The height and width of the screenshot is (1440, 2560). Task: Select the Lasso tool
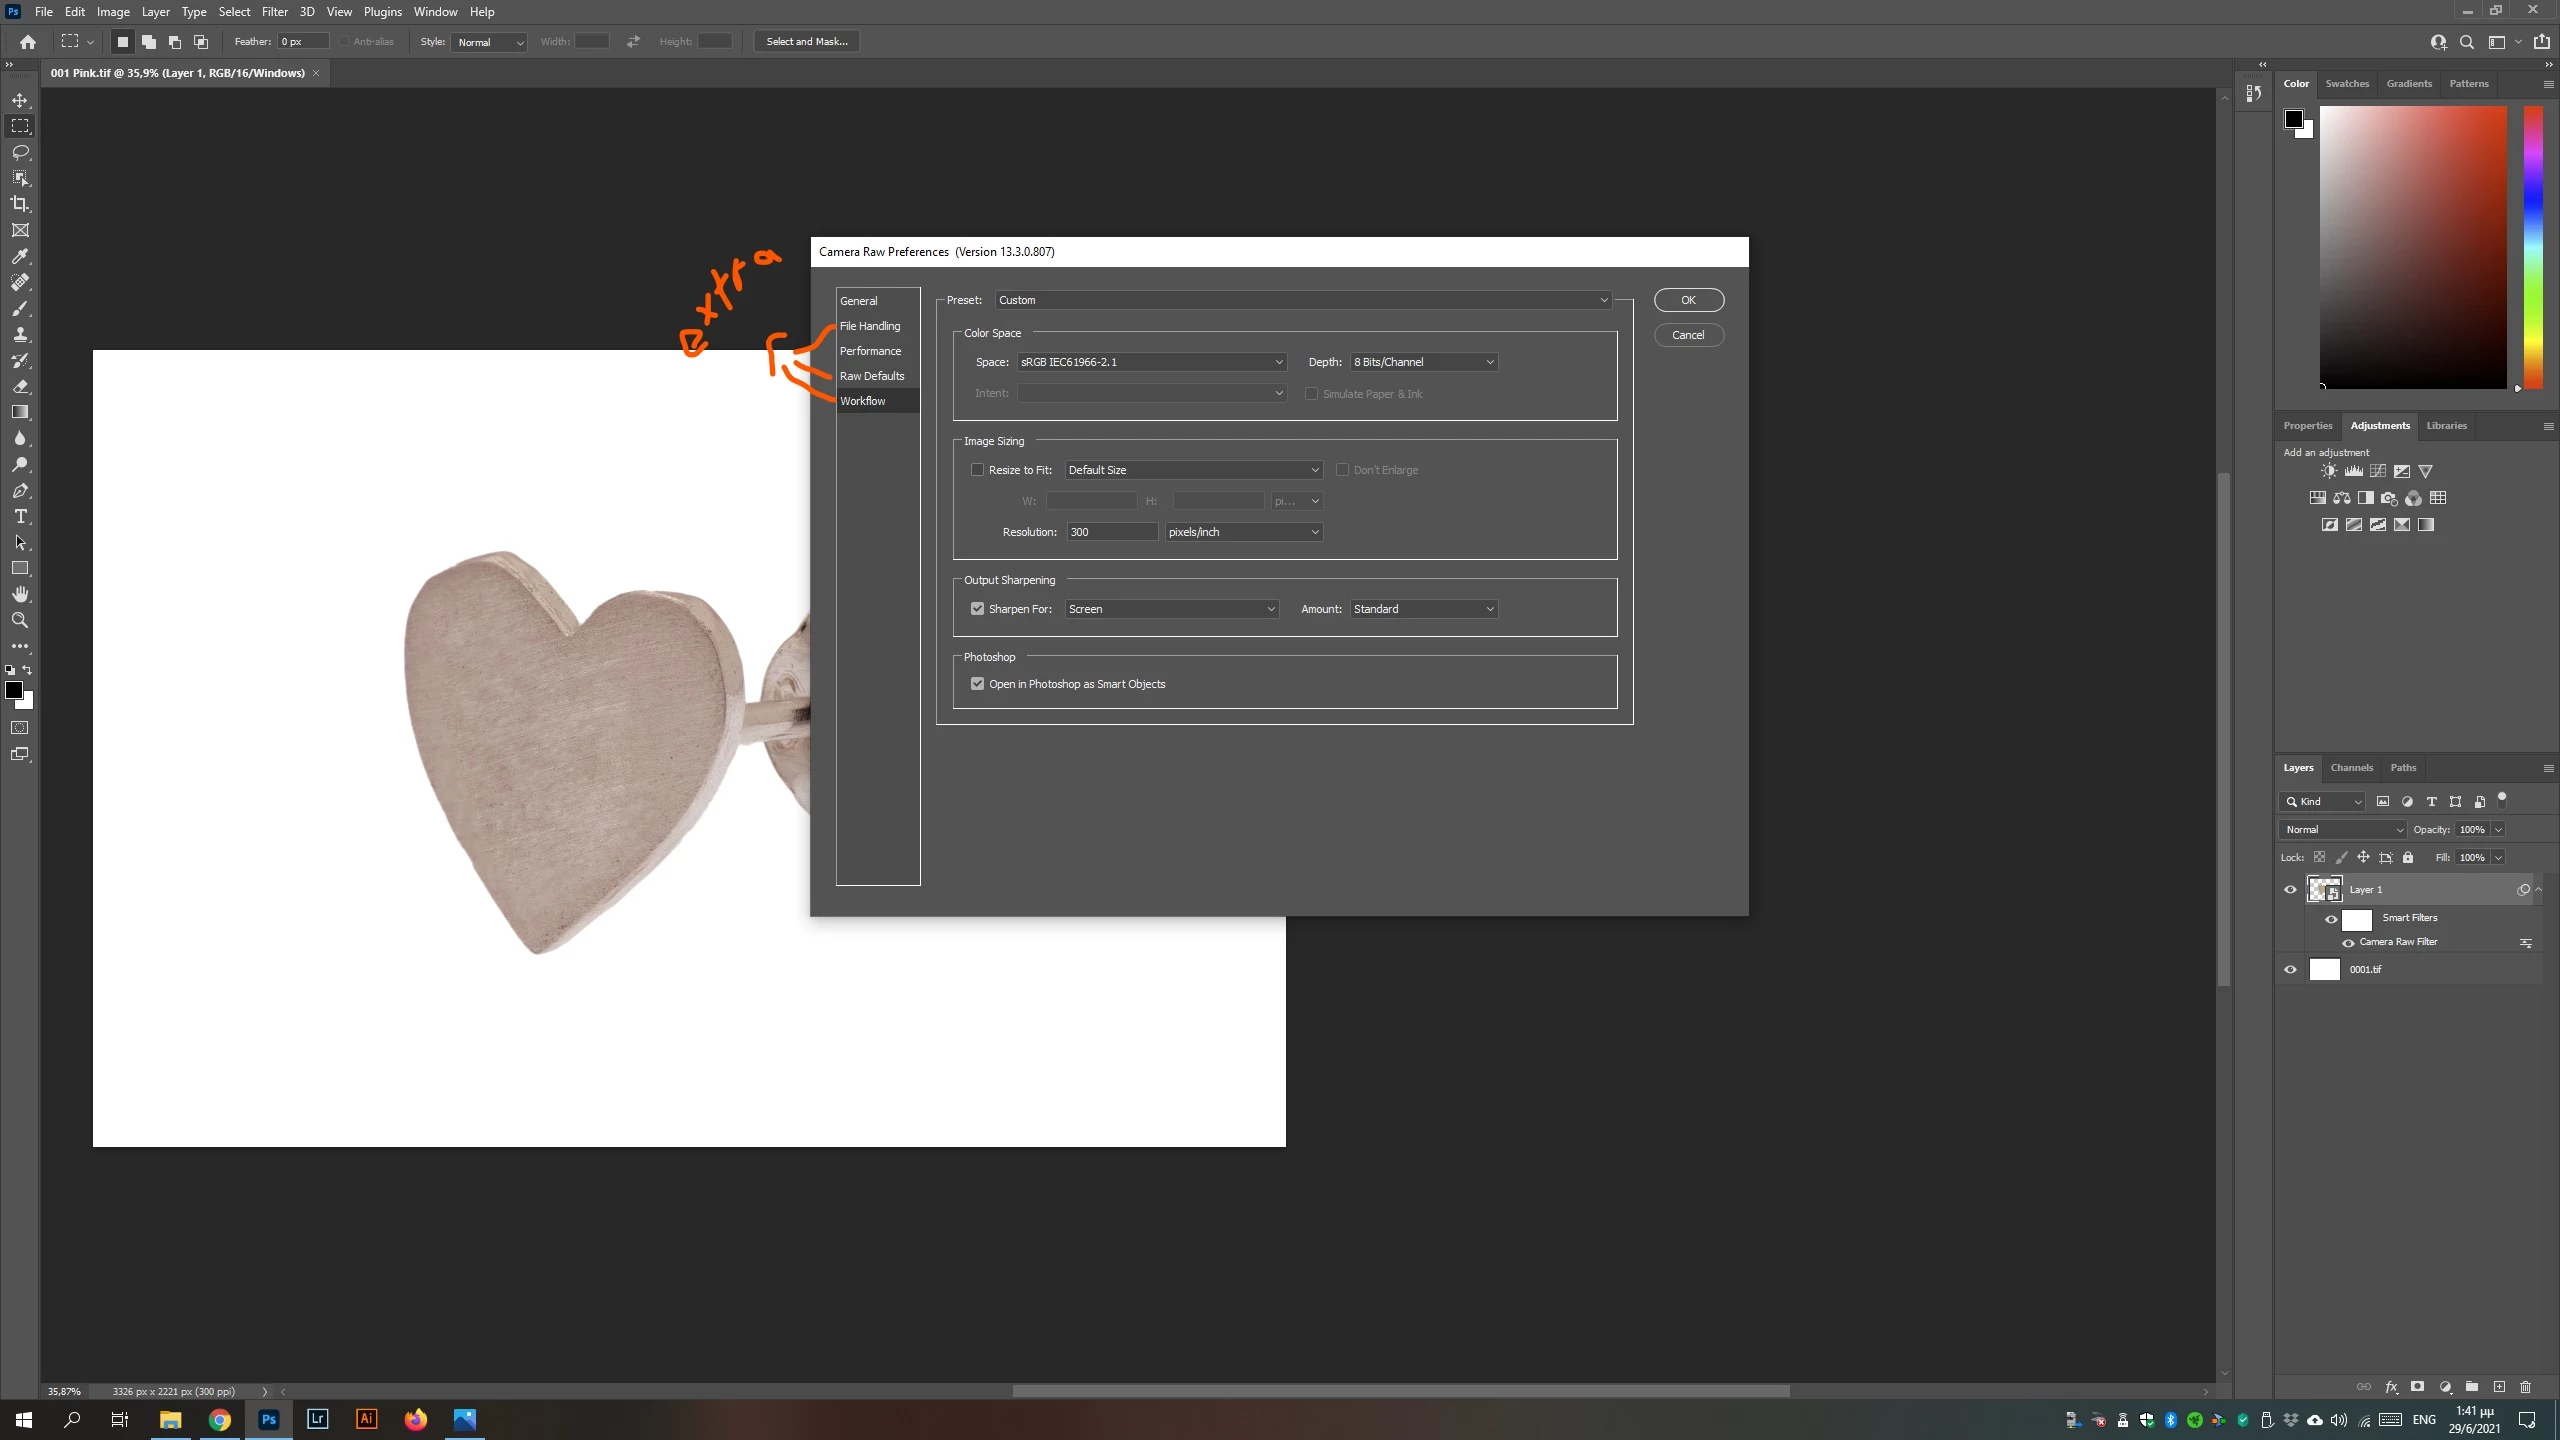pyautogui.click(x=20, y=152)
